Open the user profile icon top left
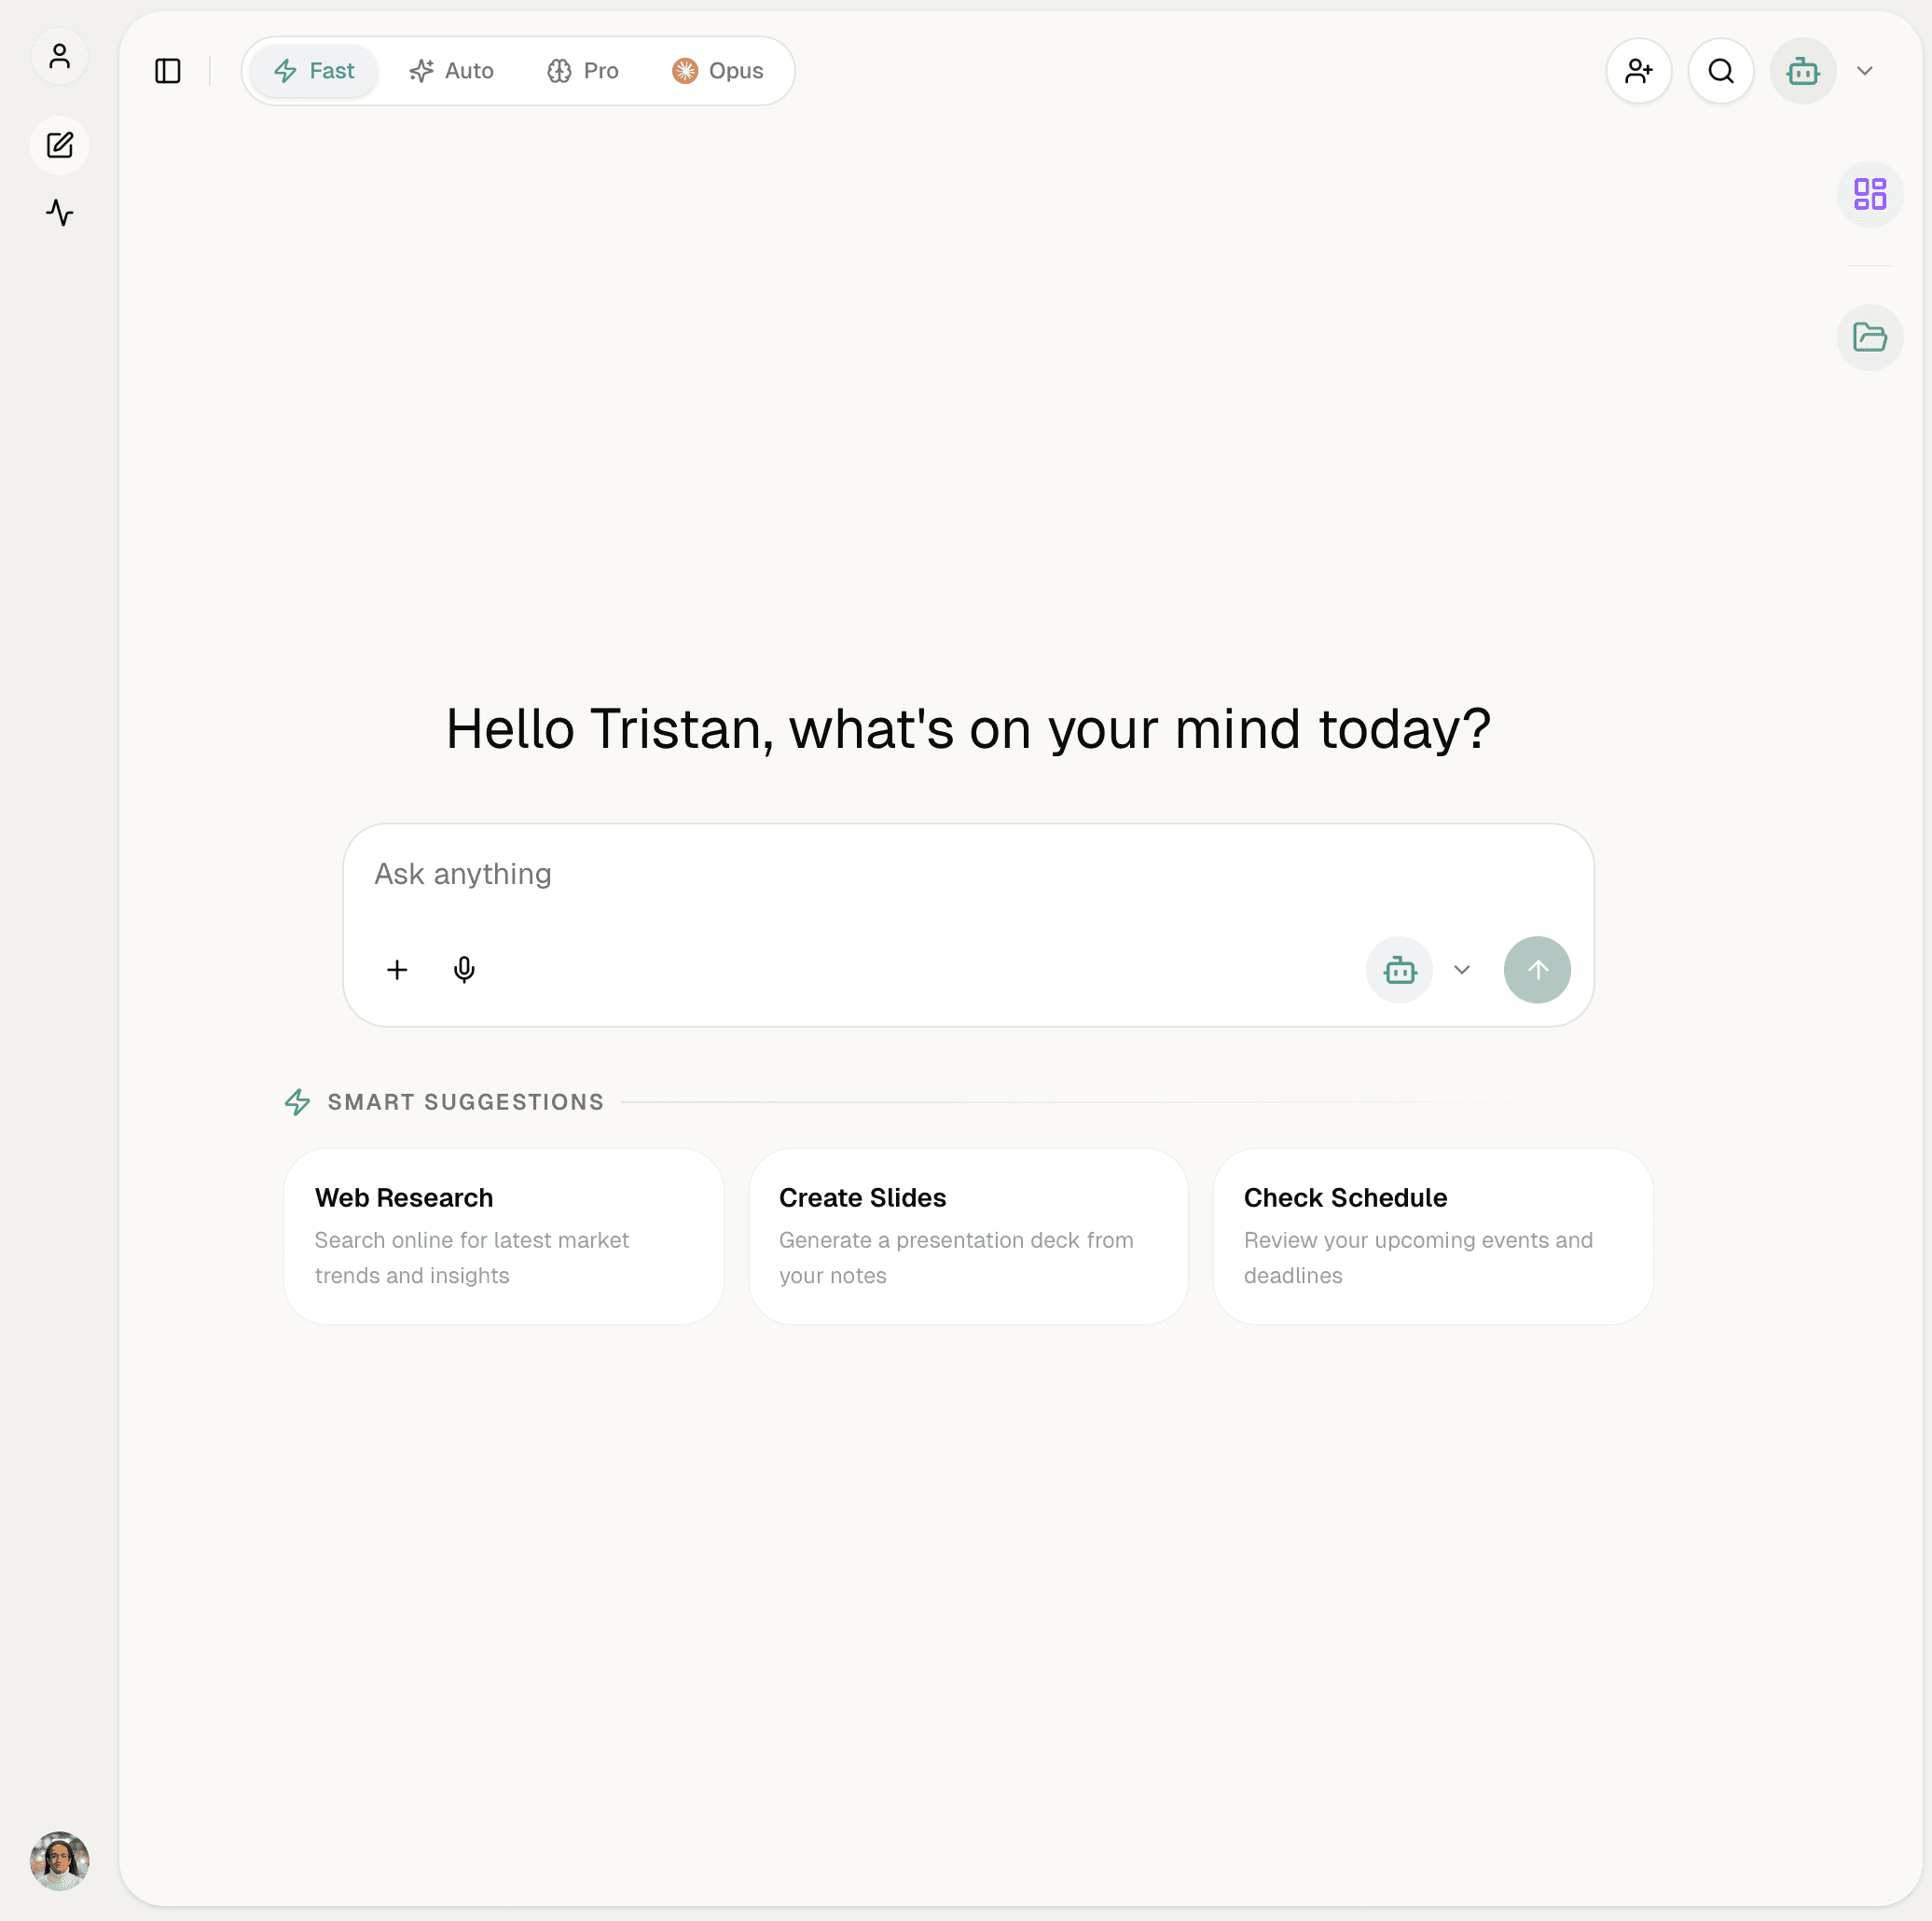 [x=60, y=56]
